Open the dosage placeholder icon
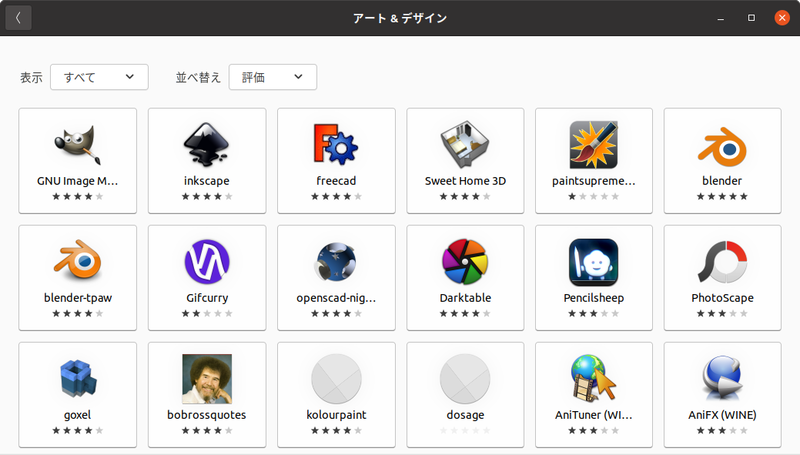 (x=465, y=378)
